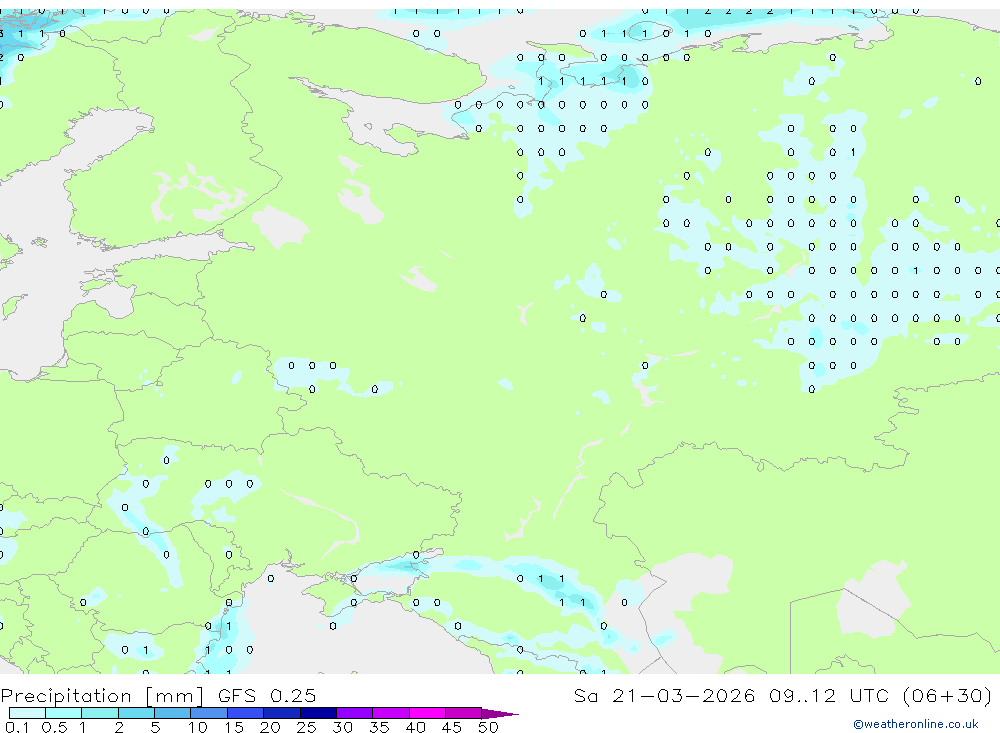Select the 0.5–1 mm legend color swatch

coord(64,713)
